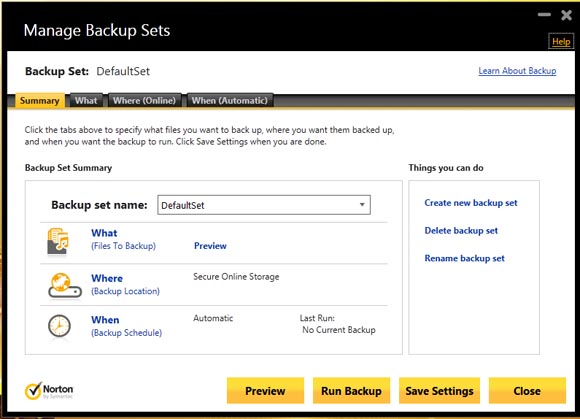Image resolution: width=580 pixels, height=419 pixels.
Task: Click the Run Backup button
Action: tap(351, 391)
